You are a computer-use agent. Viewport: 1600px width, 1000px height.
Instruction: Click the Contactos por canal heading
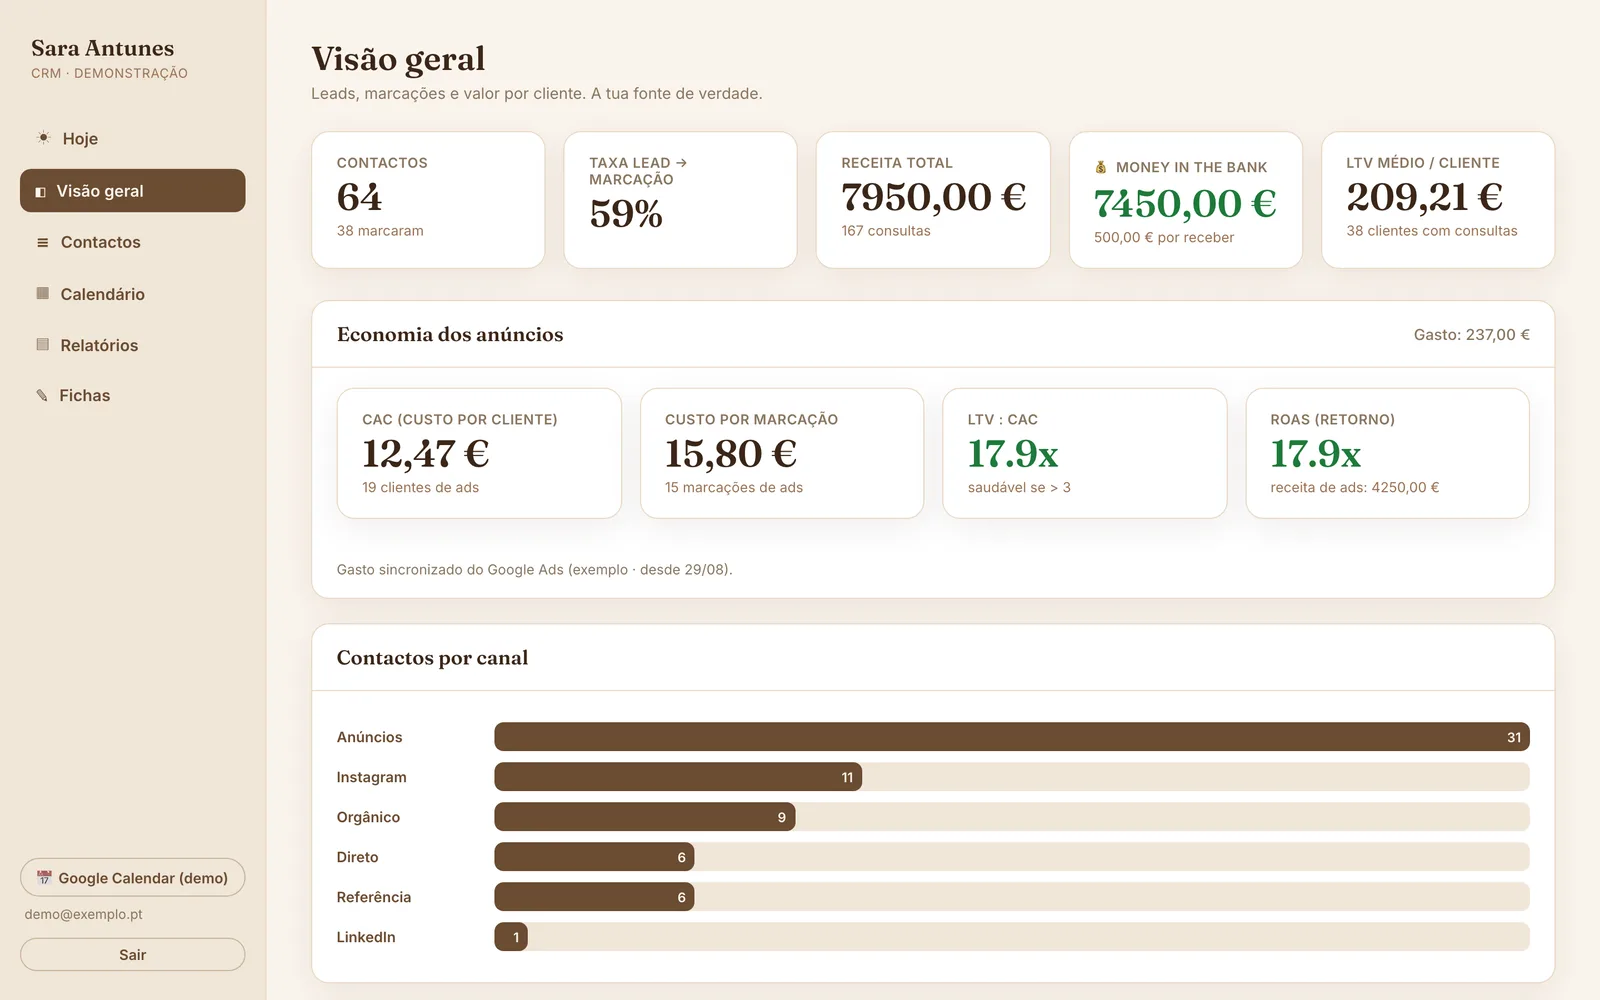click(x=432, y=658)
